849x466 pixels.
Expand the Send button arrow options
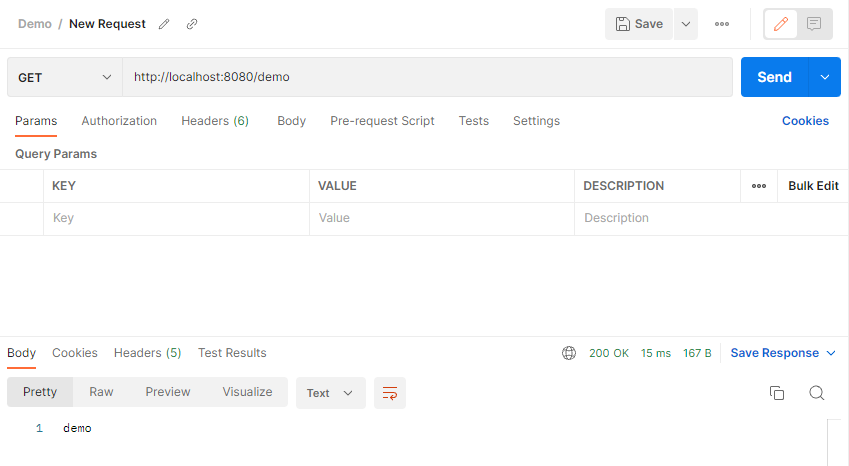(x=825, y=77)
